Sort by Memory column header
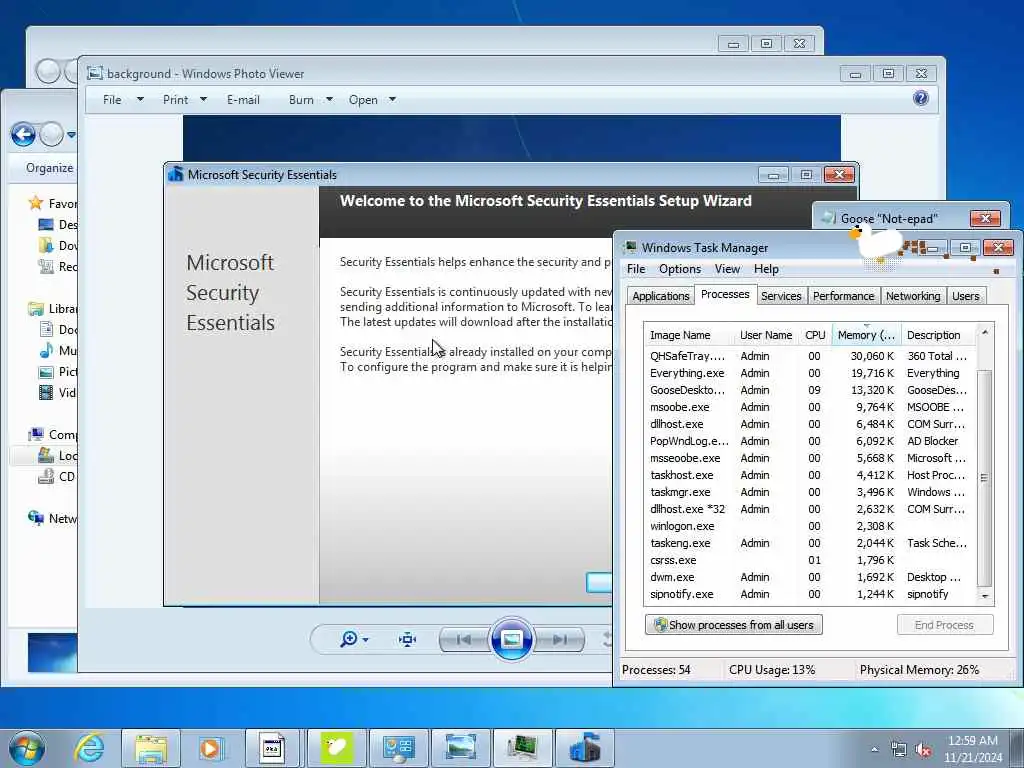This screenshot has height=768, width=1024. [x=866, y=335]
